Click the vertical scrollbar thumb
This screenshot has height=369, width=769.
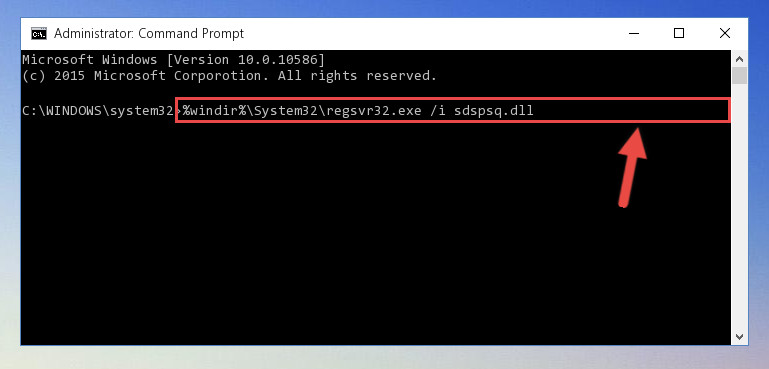click(740, 76)
